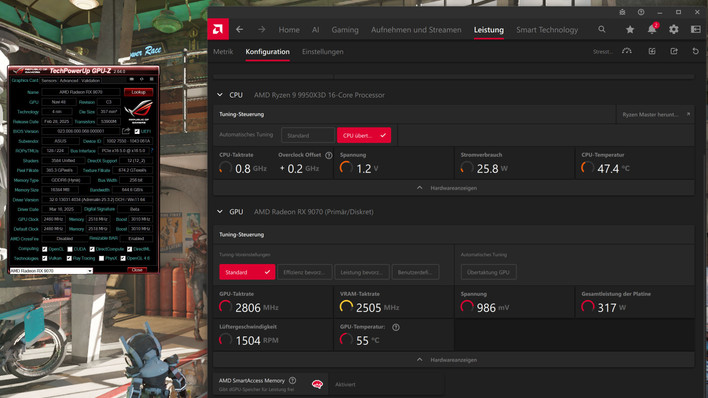Reset tuning with the undo icon

(695, 51)
